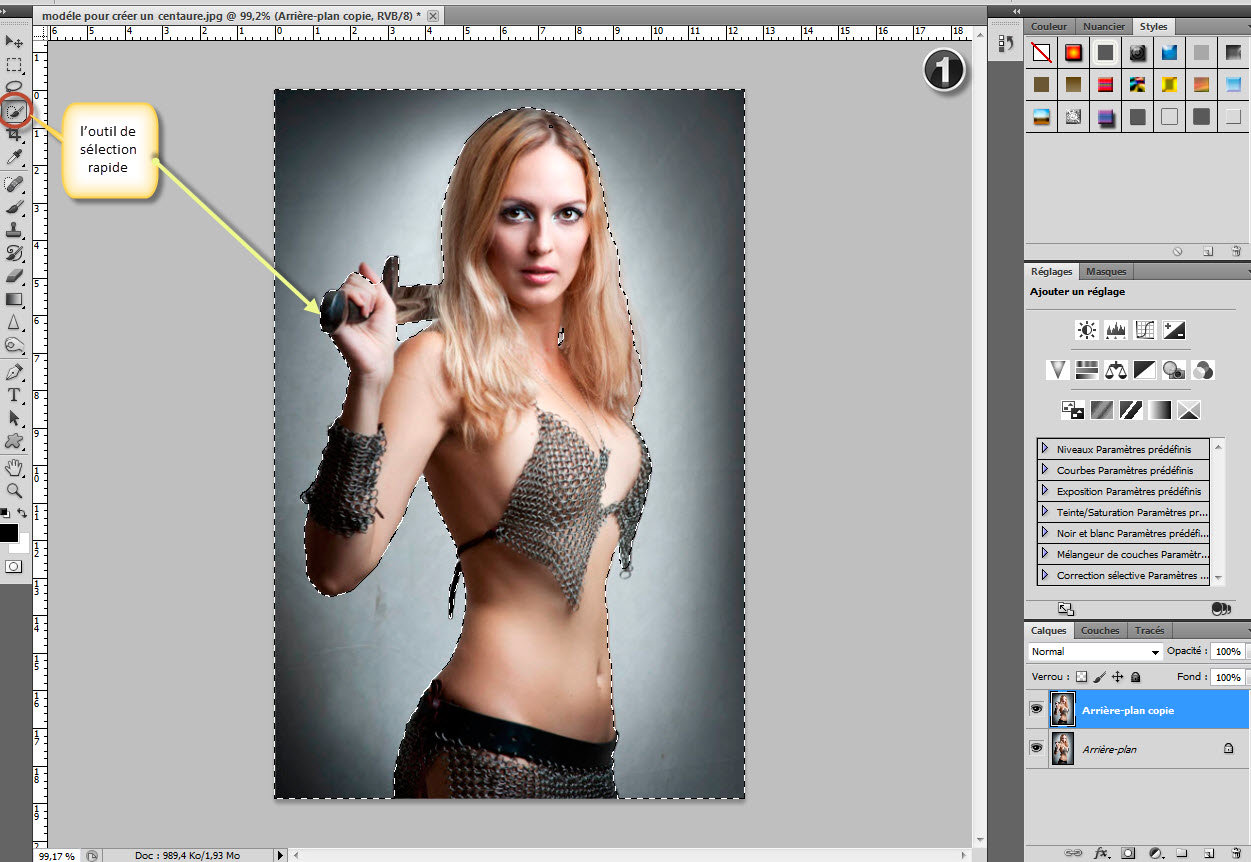Add a Photo Filter adjustment
The height and width of the screenshot is (862, 1251).
point(1175,370)
